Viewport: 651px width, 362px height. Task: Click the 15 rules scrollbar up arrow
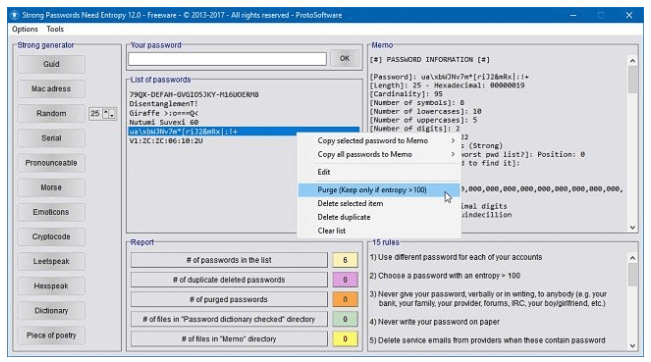(632, 258)
